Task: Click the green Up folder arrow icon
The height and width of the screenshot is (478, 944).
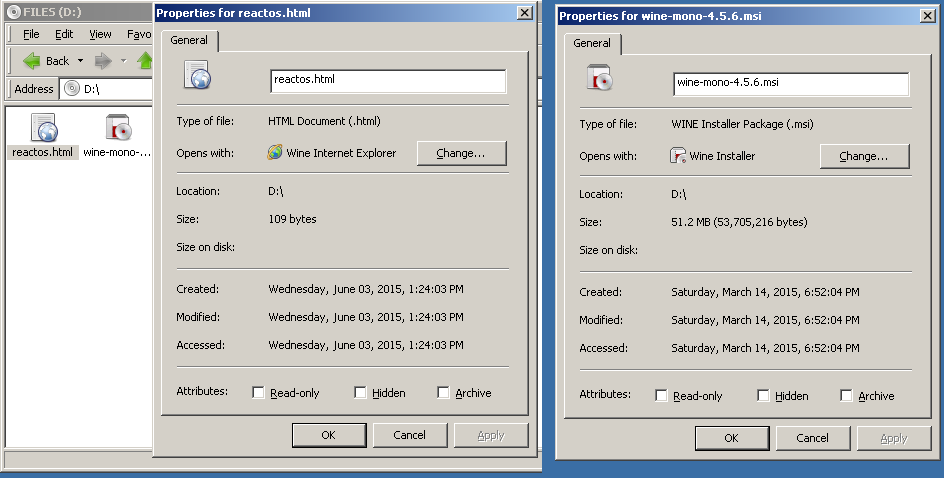Action: click(x=144, y=61)
